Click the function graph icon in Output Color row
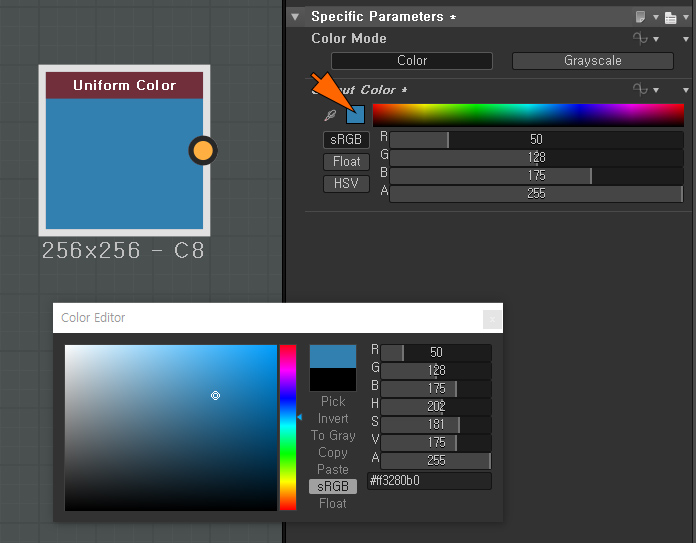The width and height of the screenshot is (696, 543). click(x=640, y=89)
